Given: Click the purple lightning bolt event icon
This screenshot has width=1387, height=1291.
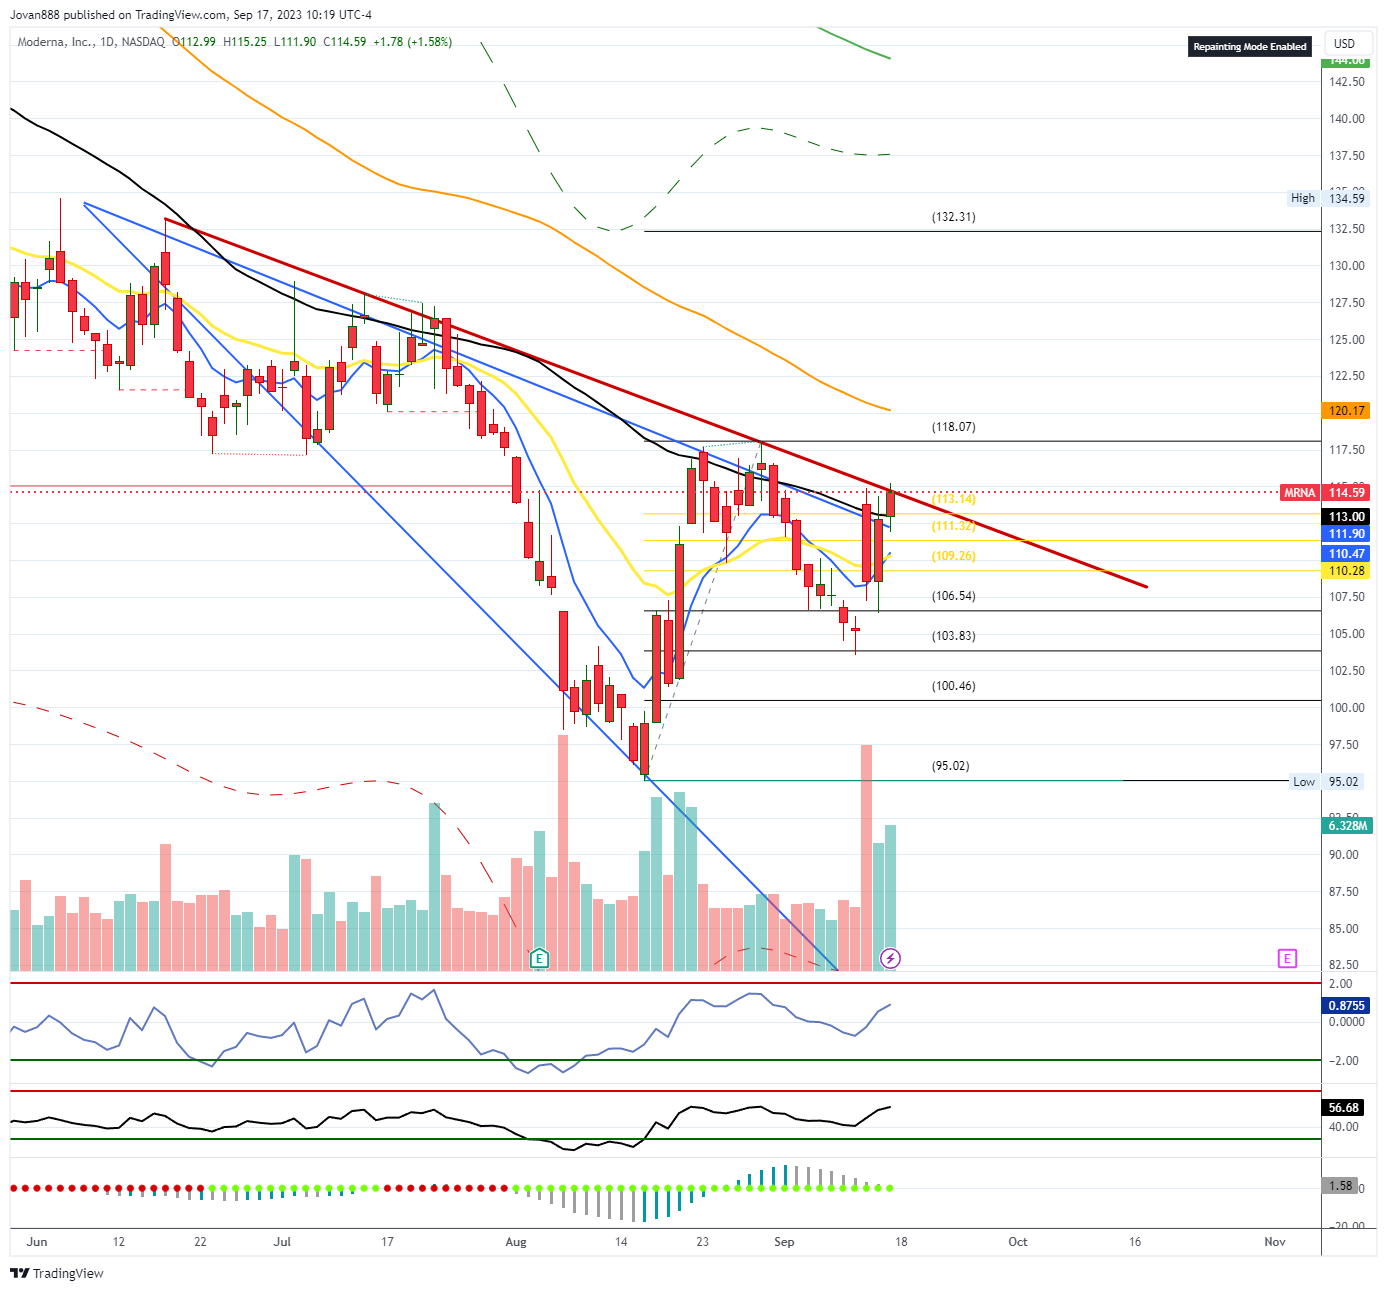Looking at the screenshot, I should tap(890, 959).
